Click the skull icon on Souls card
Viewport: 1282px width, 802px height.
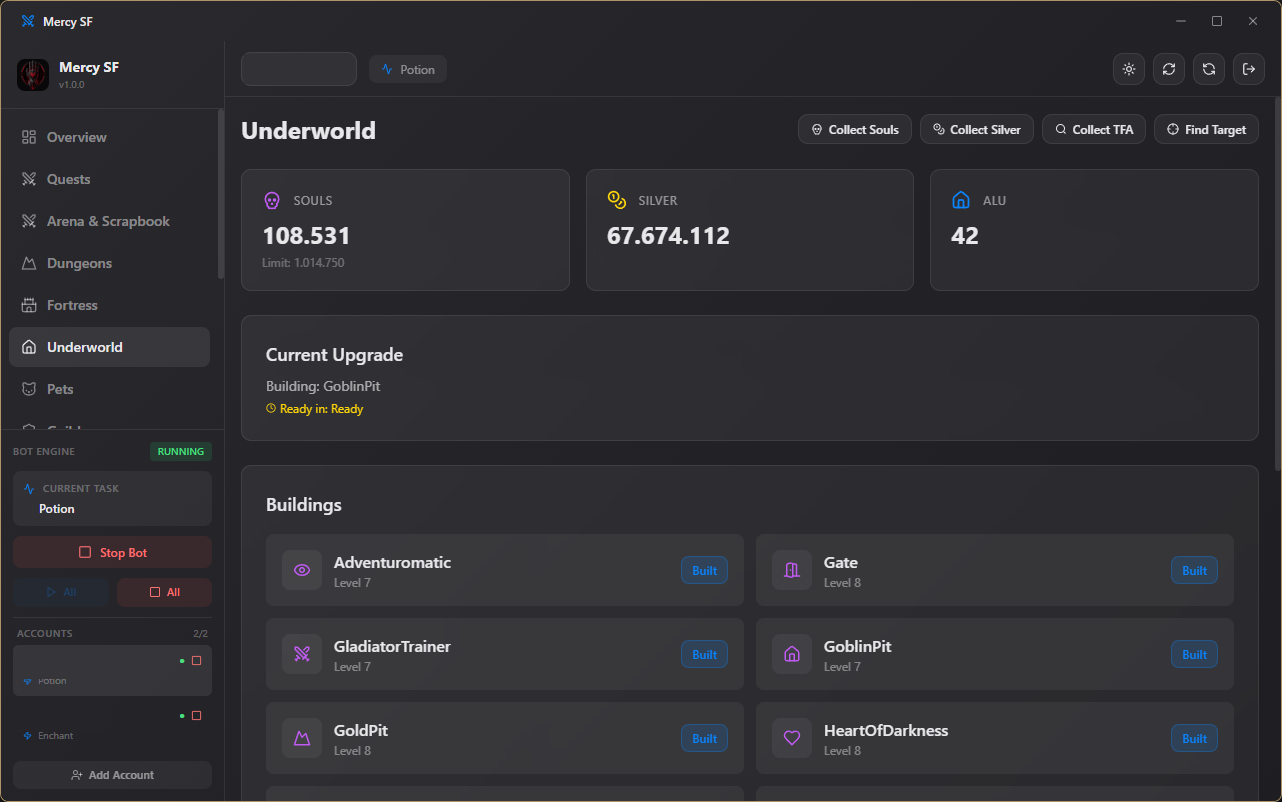click(x=272, y=201)
